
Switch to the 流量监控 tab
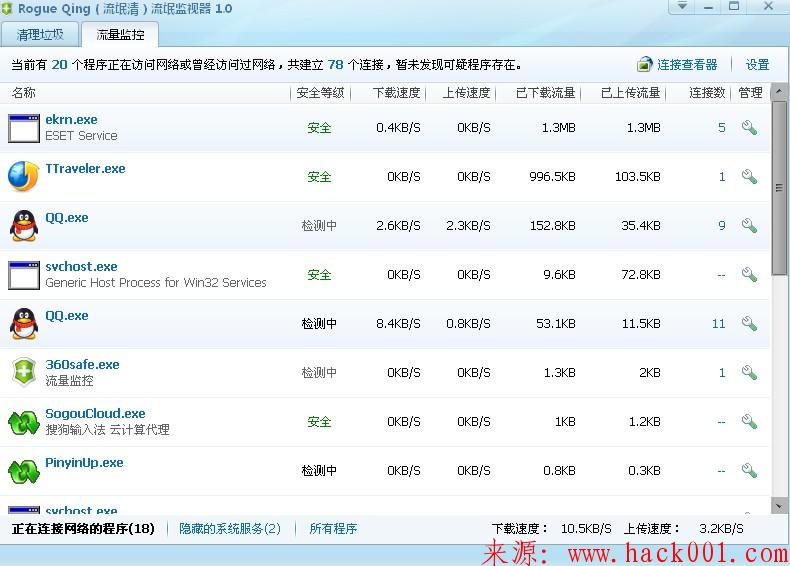[x=120, y=35]
